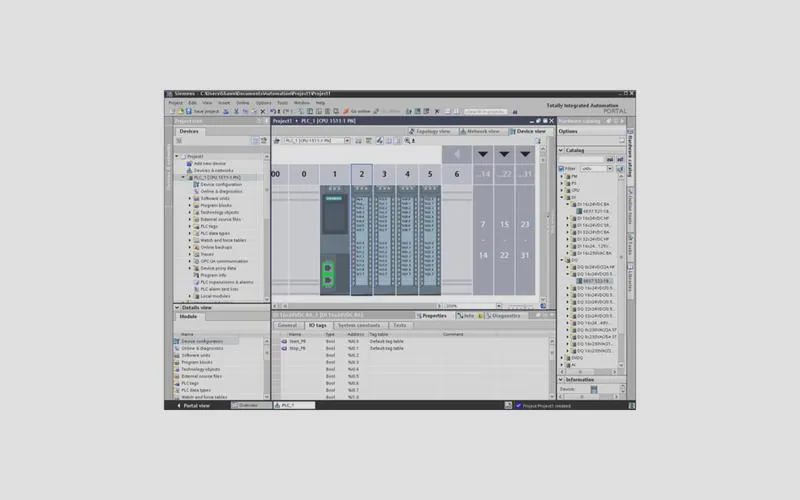Screen dimensions: 800x500
Task: Click the Portal view button
Action: pyautogui.click(x=194, y=405)
